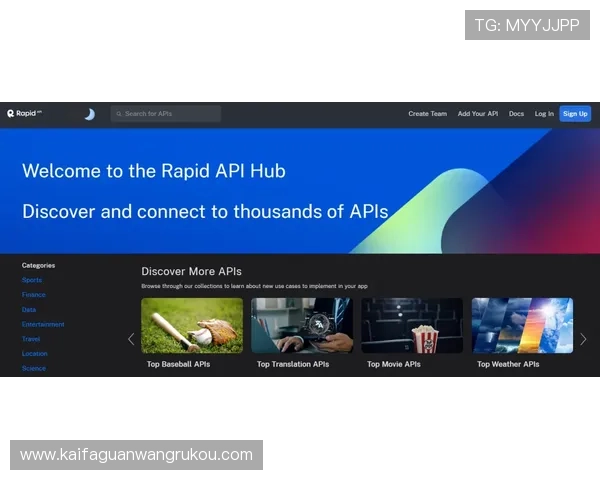Open the Create Team page
The width and height of the screenshot is (600, 480).
click(427, 114)
